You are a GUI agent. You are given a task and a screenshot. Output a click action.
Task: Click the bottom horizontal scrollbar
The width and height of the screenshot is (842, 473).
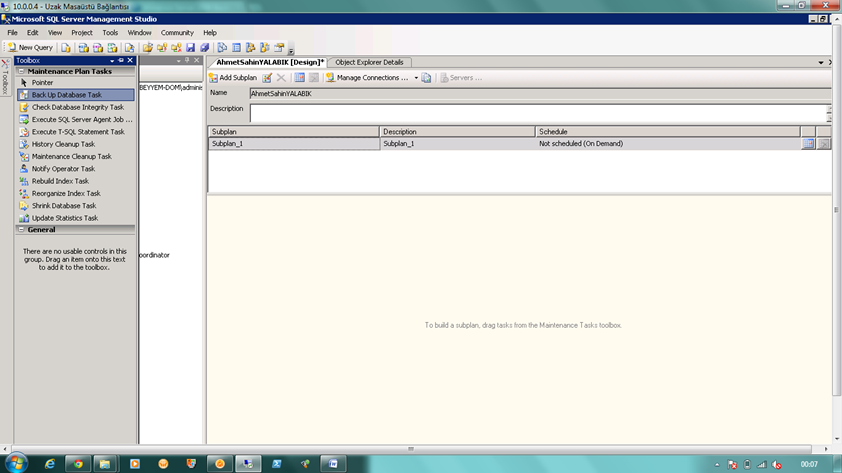coord(411,449)
